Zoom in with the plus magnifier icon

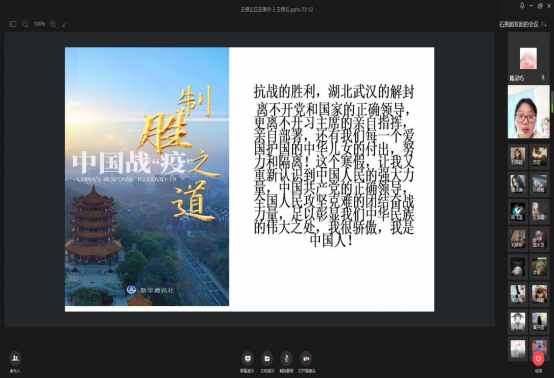click(53, 24)
